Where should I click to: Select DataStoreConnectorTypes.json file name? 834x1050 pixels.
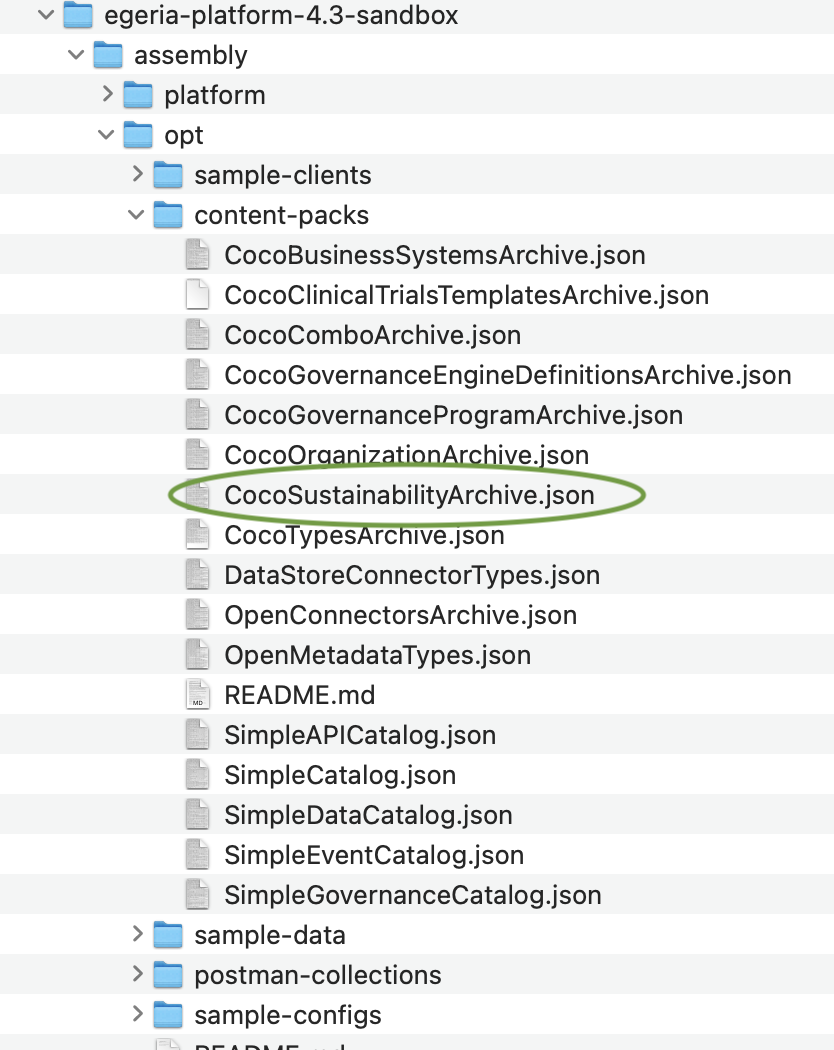tap(411, 575)
